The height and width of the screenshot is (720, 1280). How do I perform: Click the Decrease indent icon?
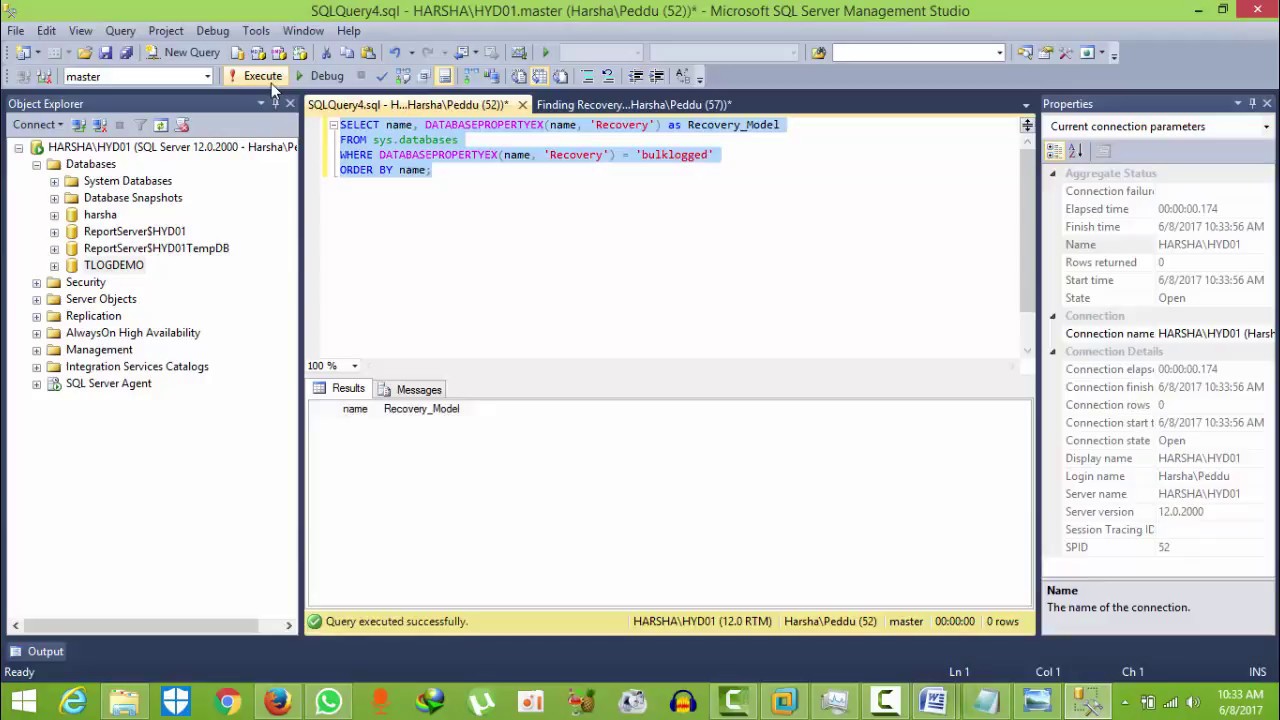(635, 76)
